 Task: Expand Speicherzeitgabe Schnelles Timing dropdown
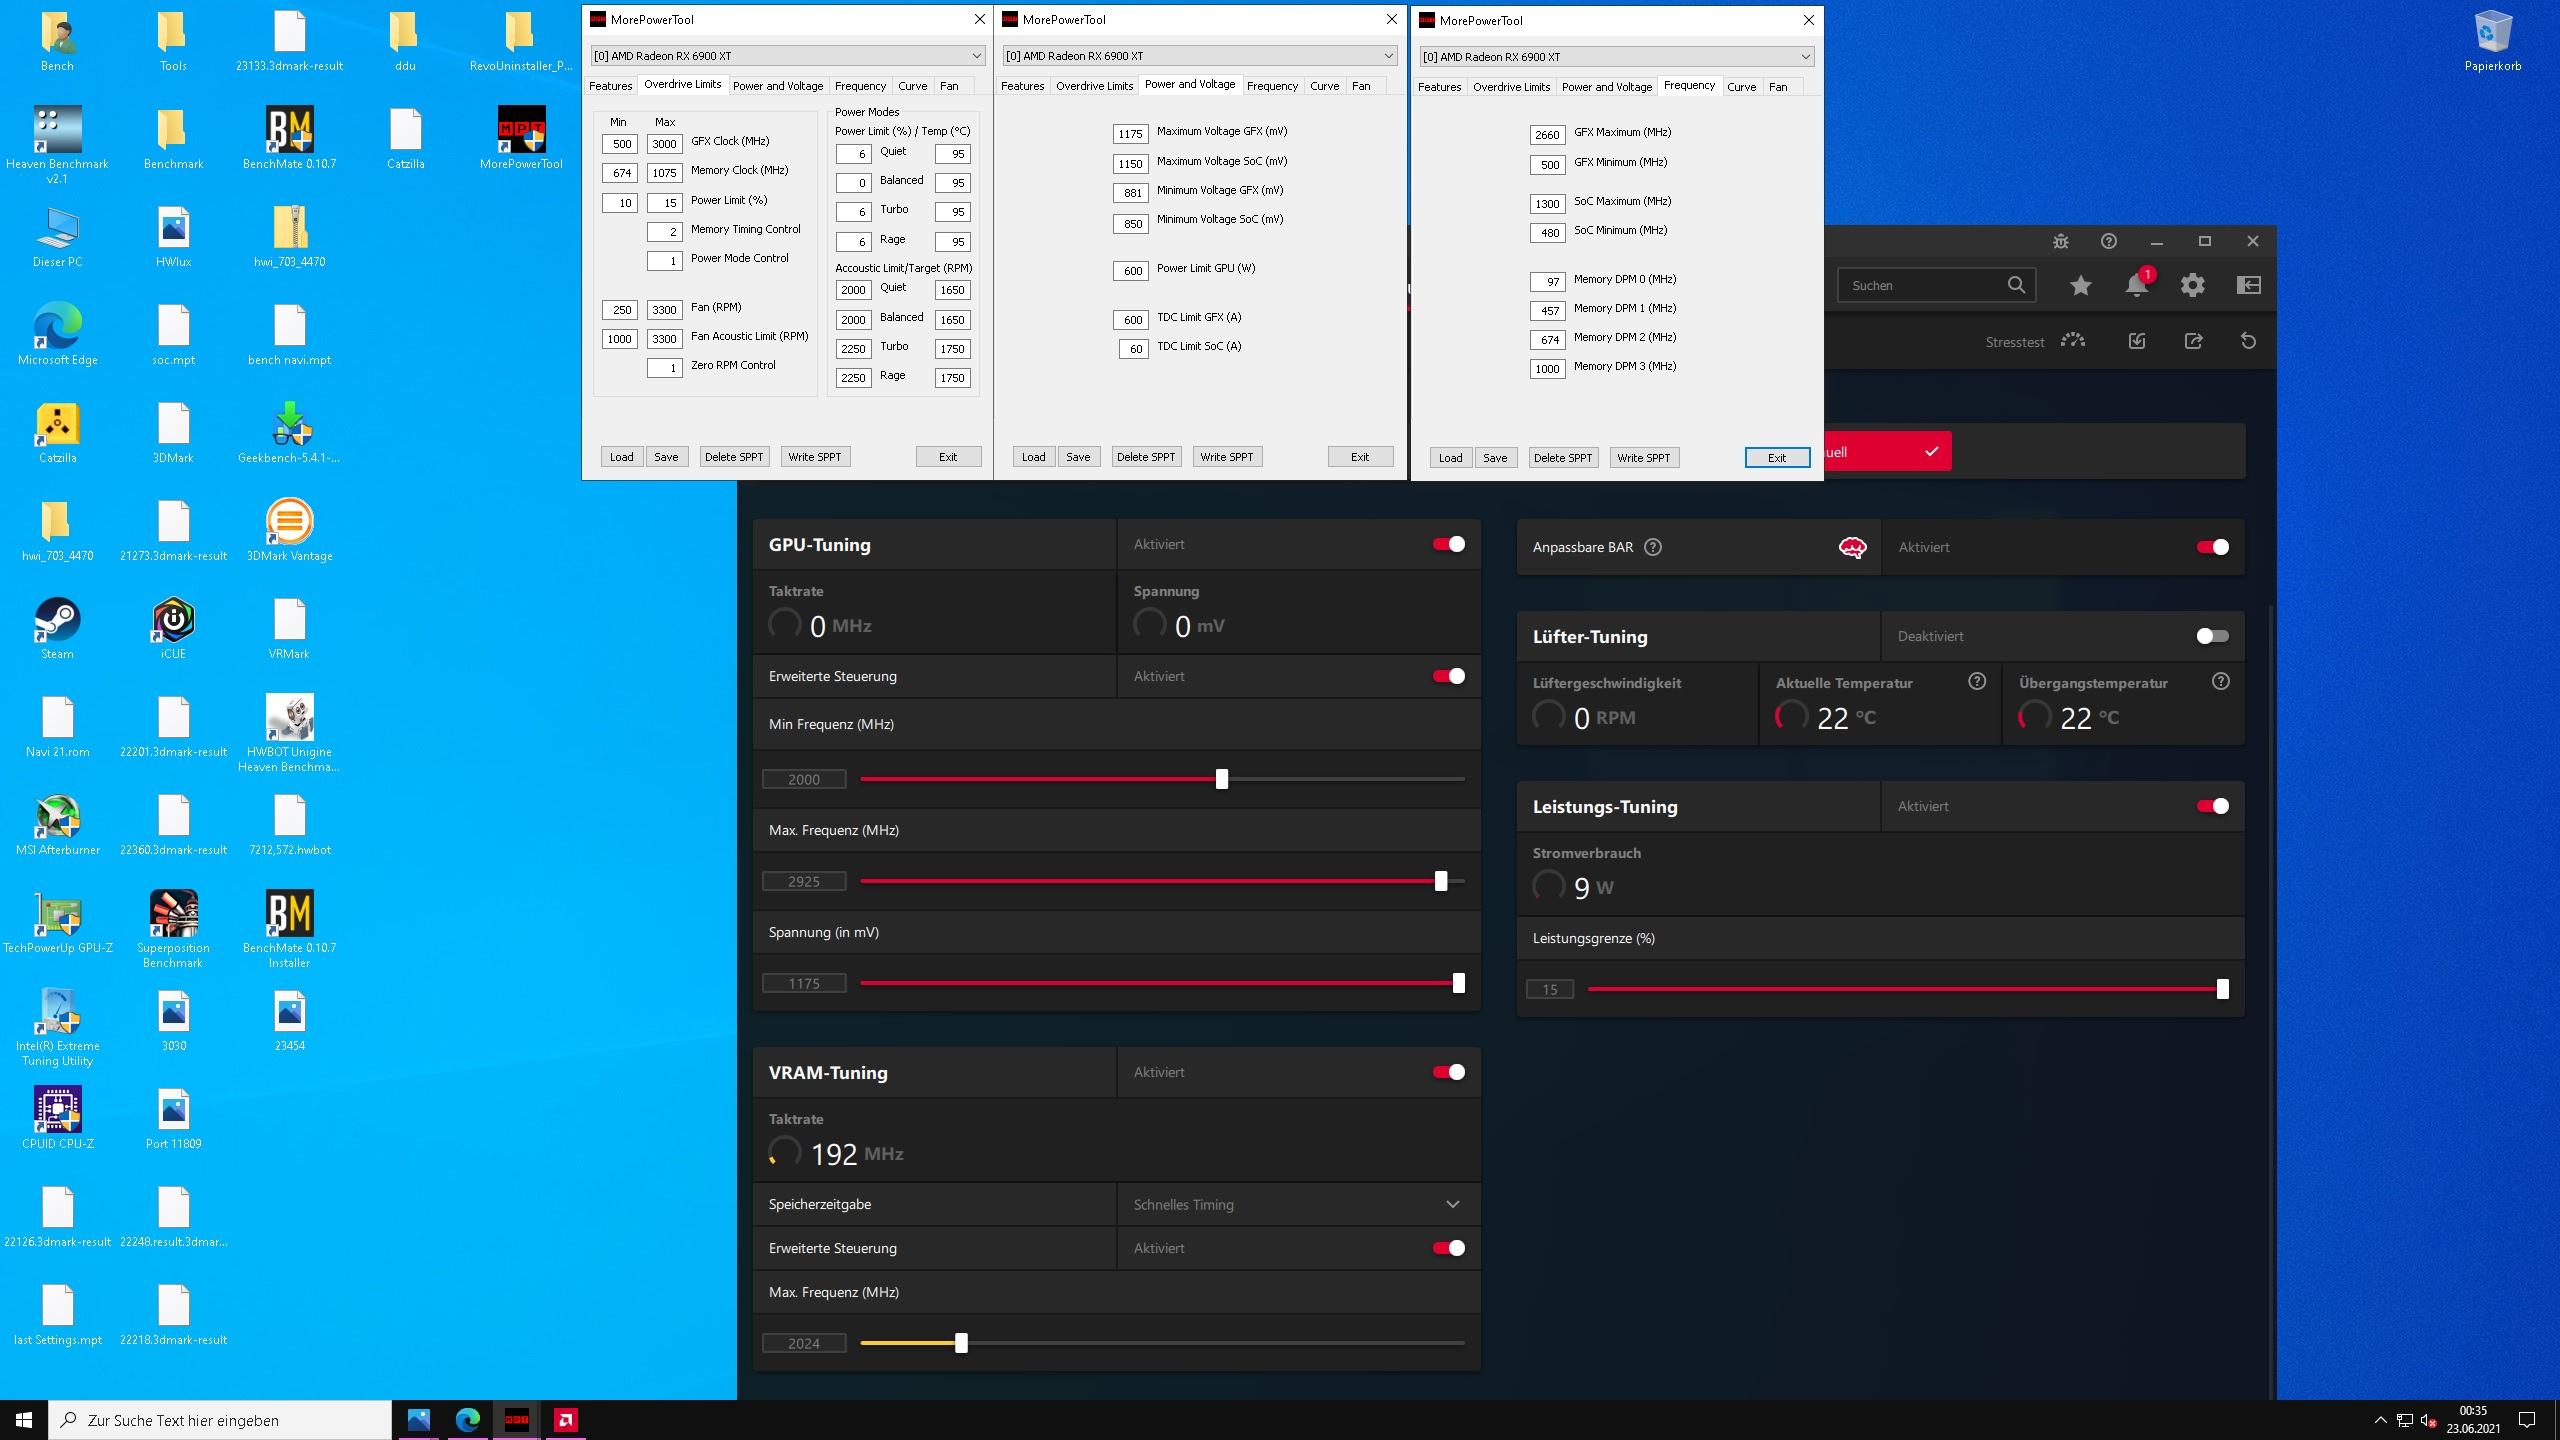(x=1452, y=1204)
